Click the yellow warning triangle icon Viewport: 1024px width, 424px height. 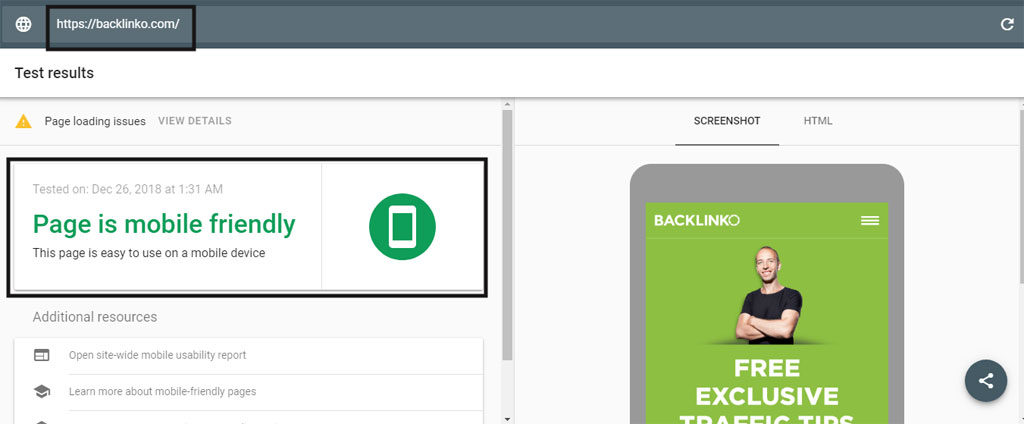(x=24, y=121)
